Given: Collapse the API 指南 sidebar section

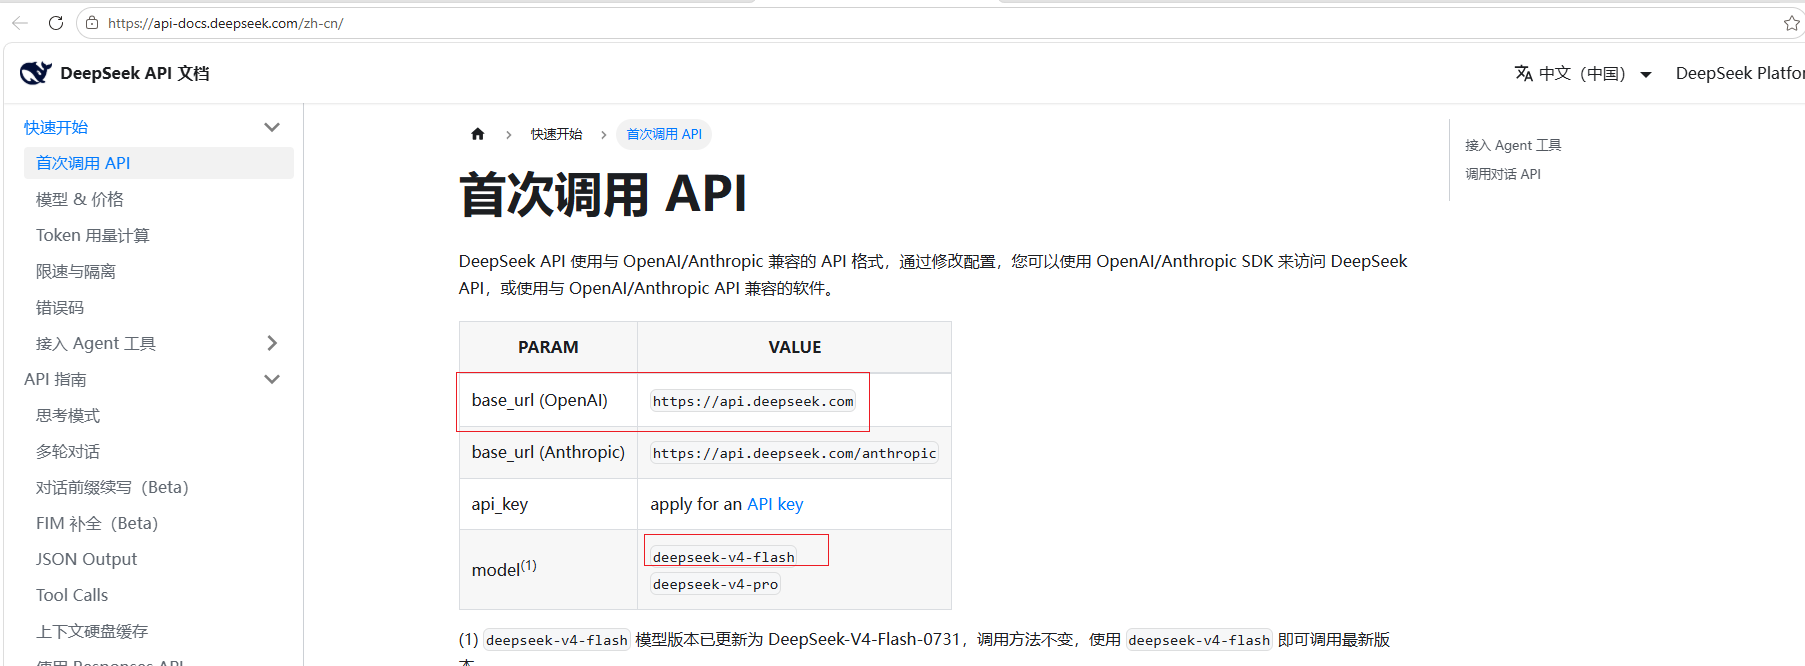Looking at the screenshot, I should (x=272, y=379).
